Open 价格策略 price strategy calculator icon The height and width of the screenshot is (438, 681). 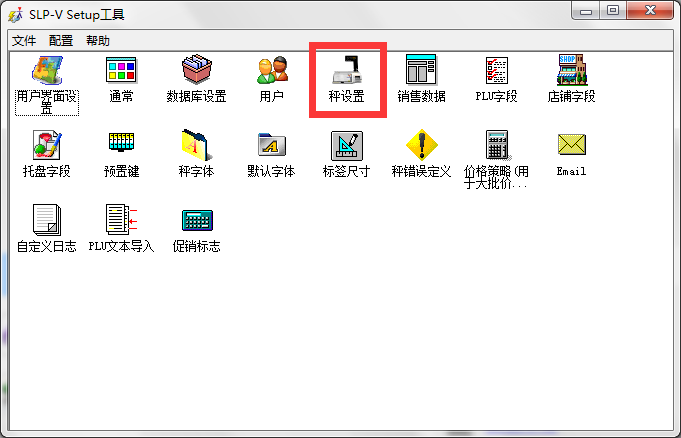click(497, 145)
